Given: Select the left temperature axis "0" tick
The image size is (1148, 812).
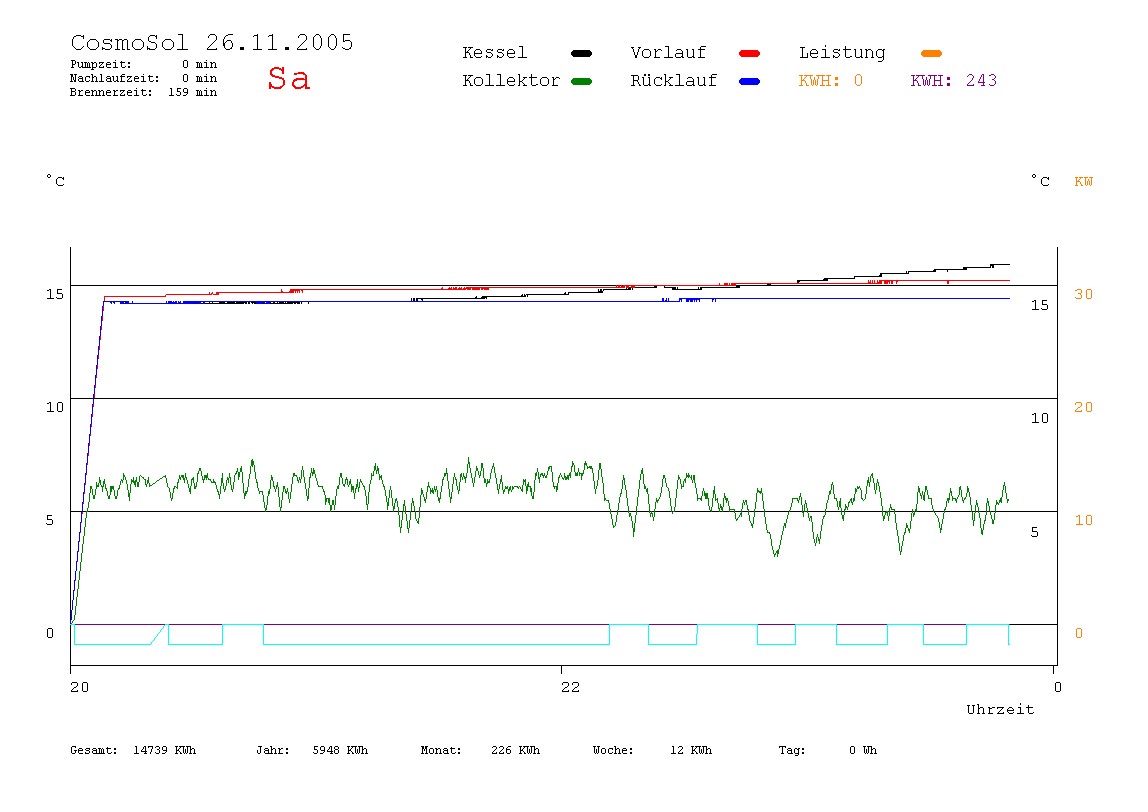Looking at the screenshot, I should 50,633.
